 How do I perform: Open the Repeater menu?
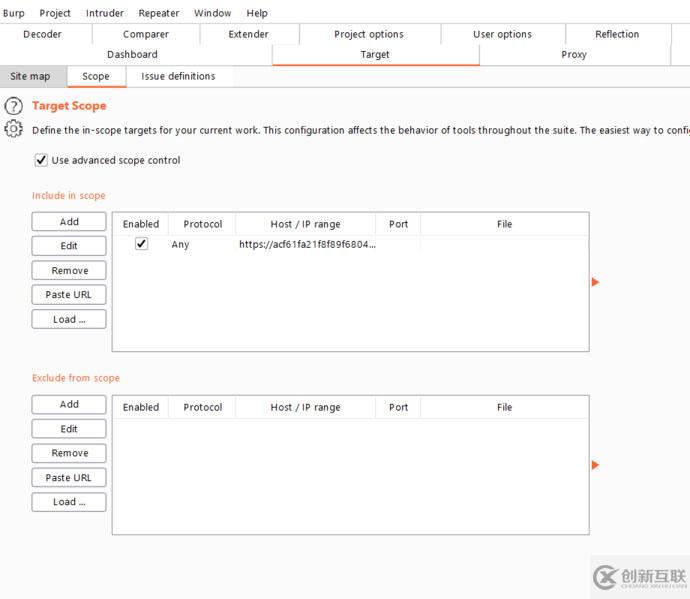click(x=158, y=13)
